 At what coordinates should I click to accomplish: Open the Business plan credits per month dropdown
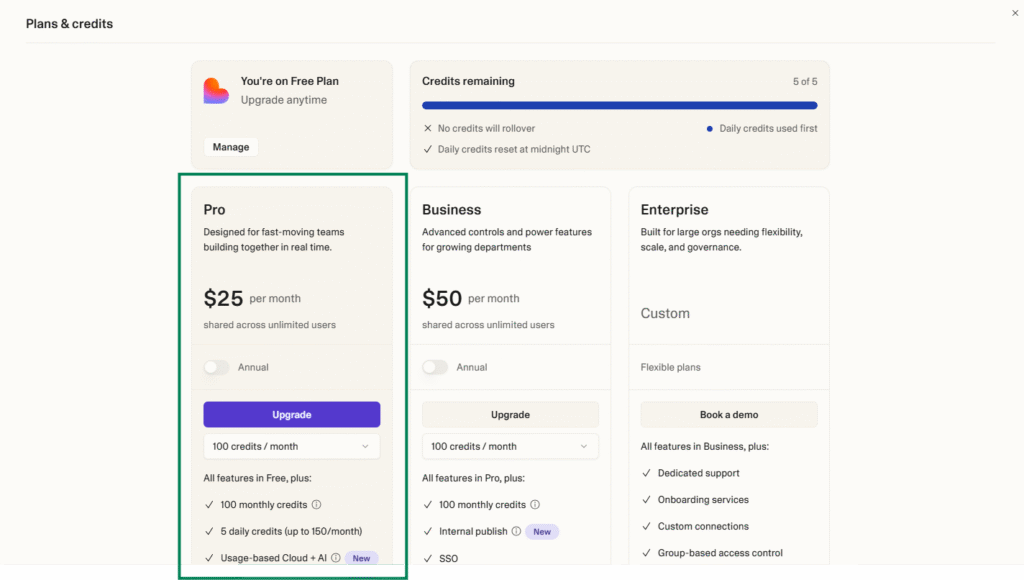(x=510, y=446)
